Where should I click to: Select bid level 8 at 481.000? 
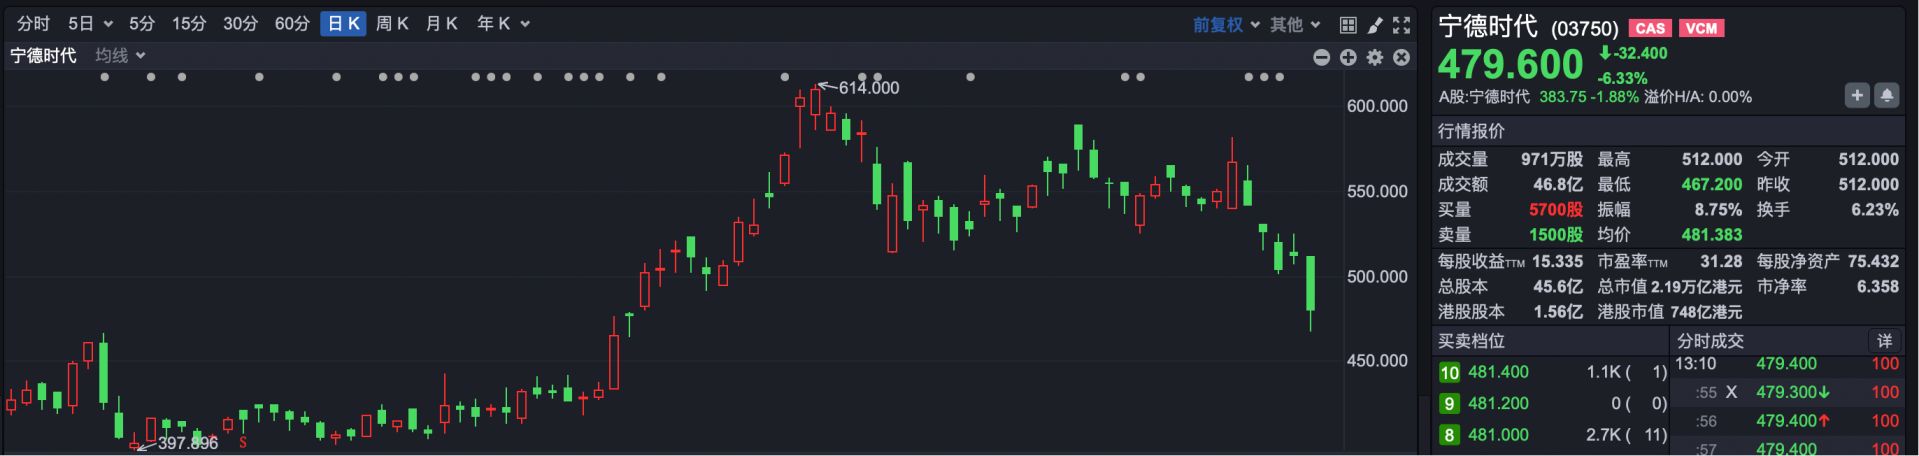coord(1553,434)
